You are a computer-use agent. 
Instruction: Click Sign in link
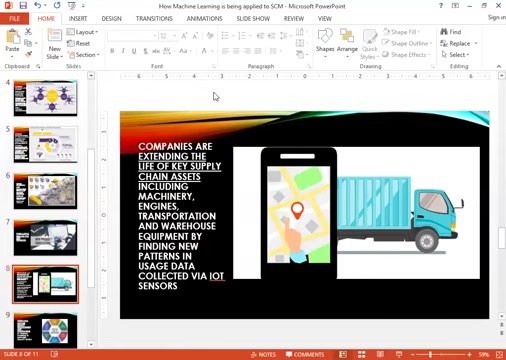(497, 17)
